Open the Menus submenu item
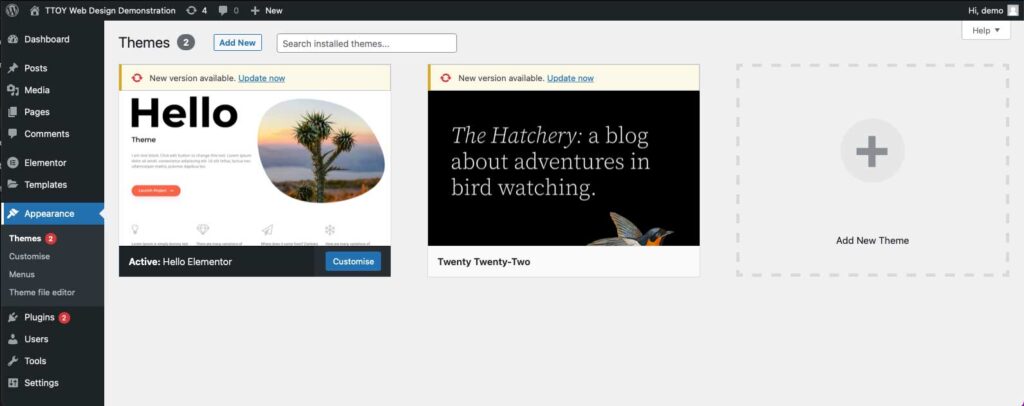The image size is (1024, 406). [22, 274]
